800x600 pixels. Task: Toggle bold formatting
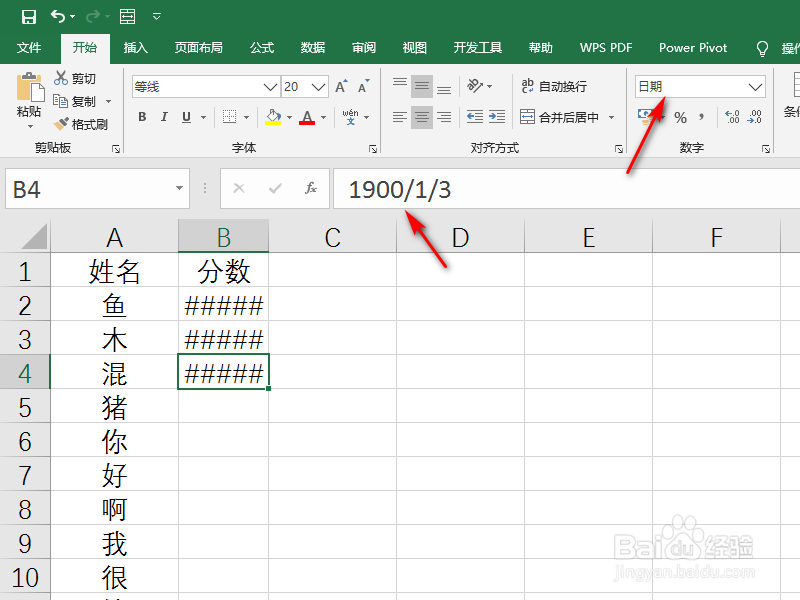tap(142, 117)
